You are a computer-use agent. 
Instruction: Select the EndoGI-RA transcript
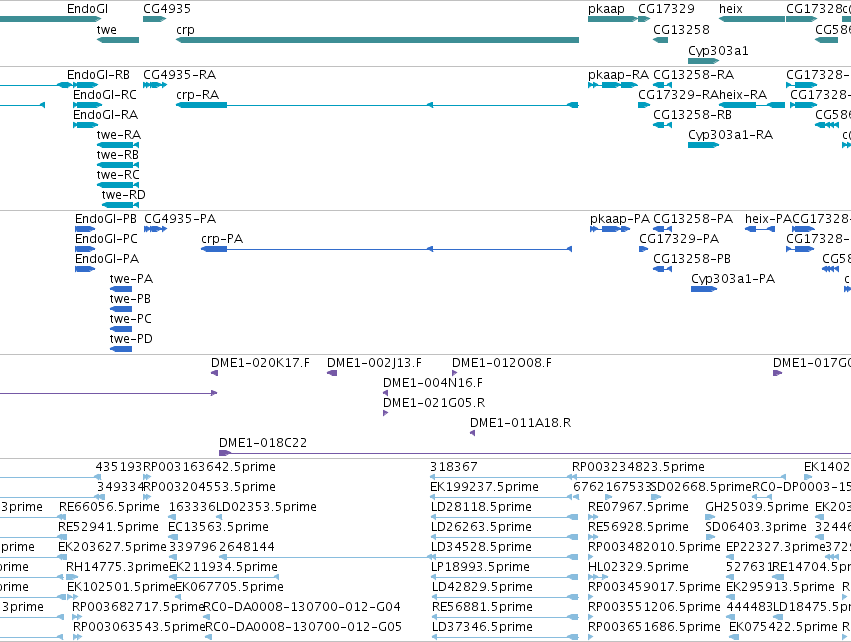tap(86, 125)
